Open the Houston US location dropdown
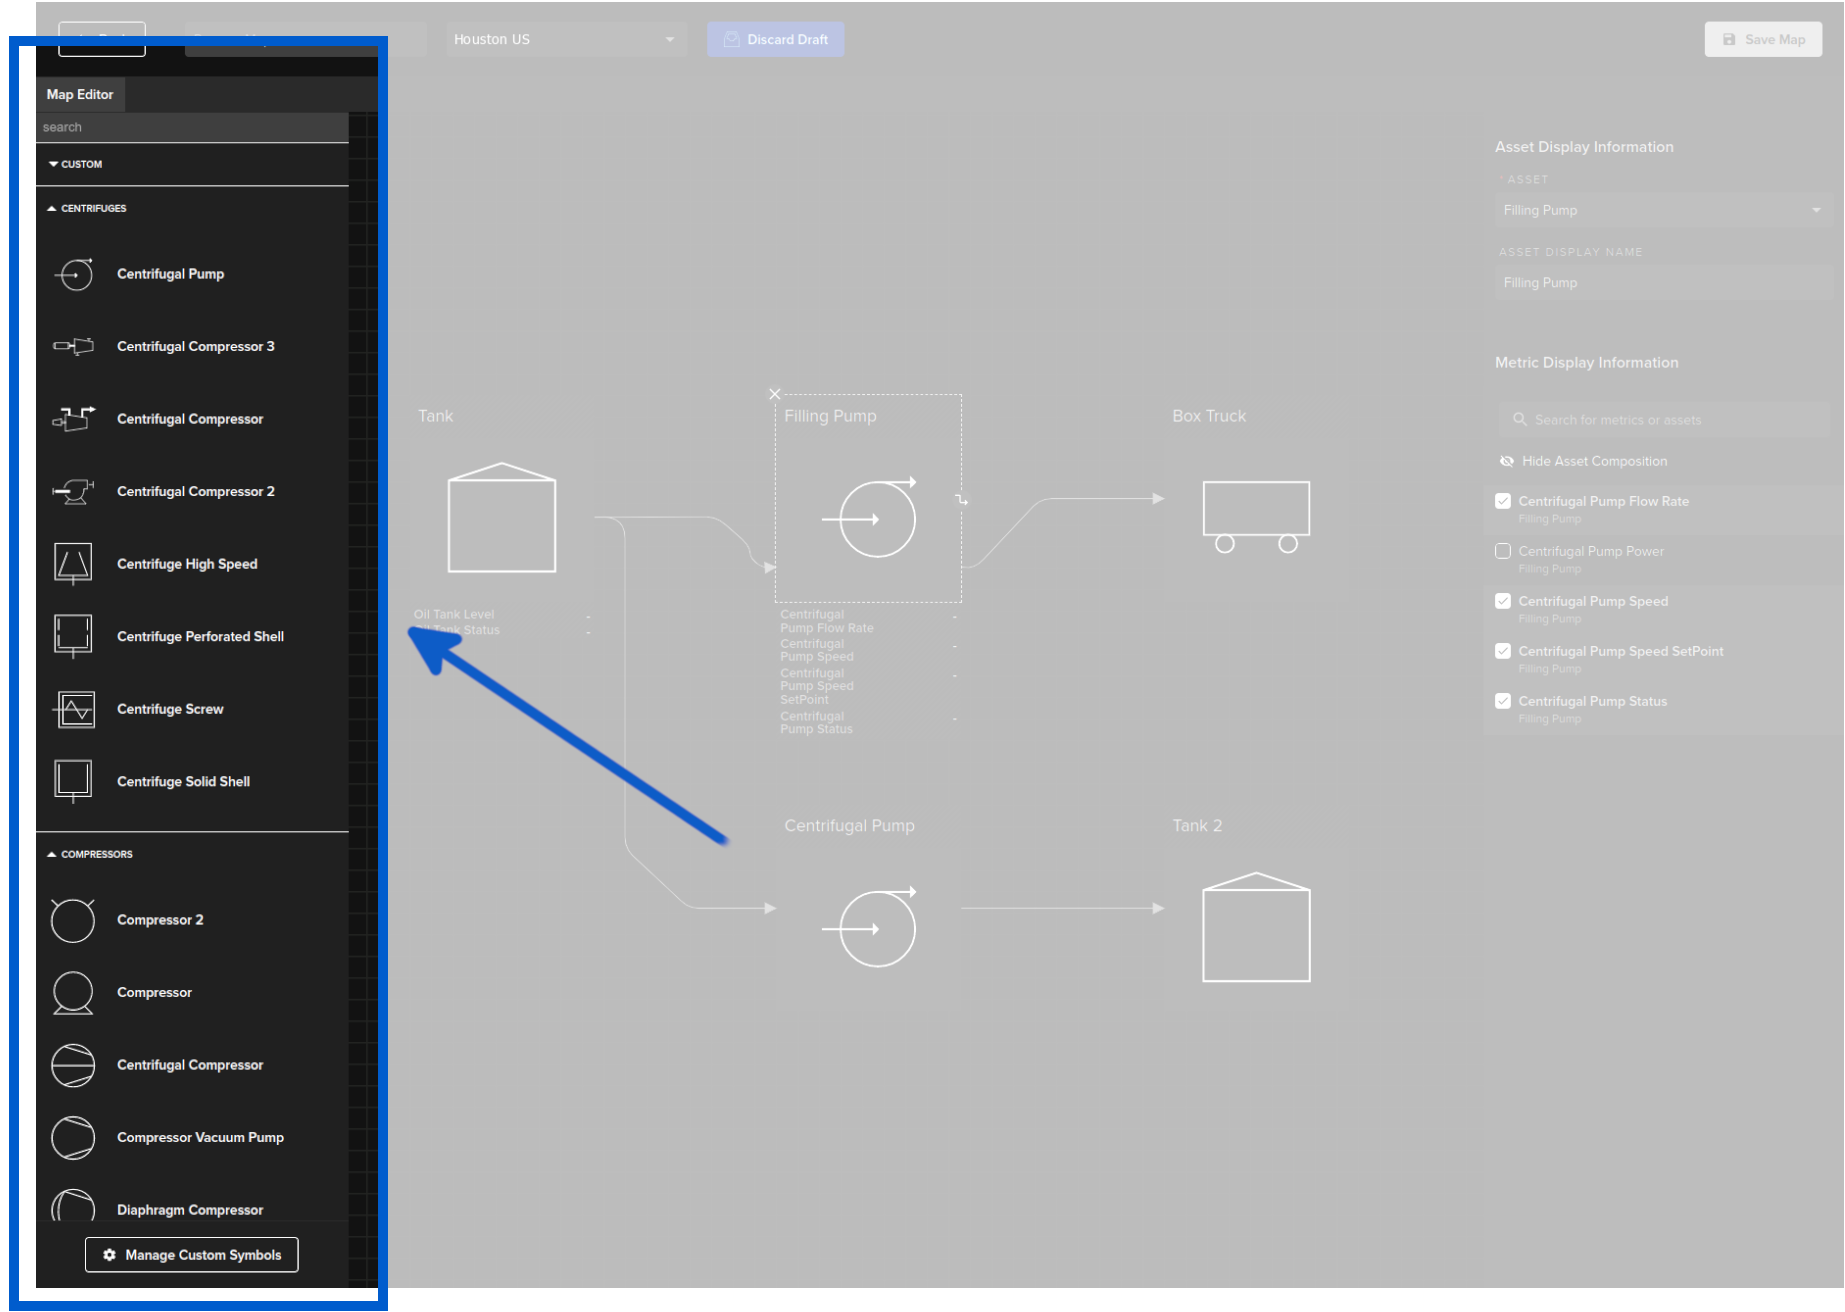Screen dimensions: 1845x1312 pyautogui.click(x=565, y=39)
